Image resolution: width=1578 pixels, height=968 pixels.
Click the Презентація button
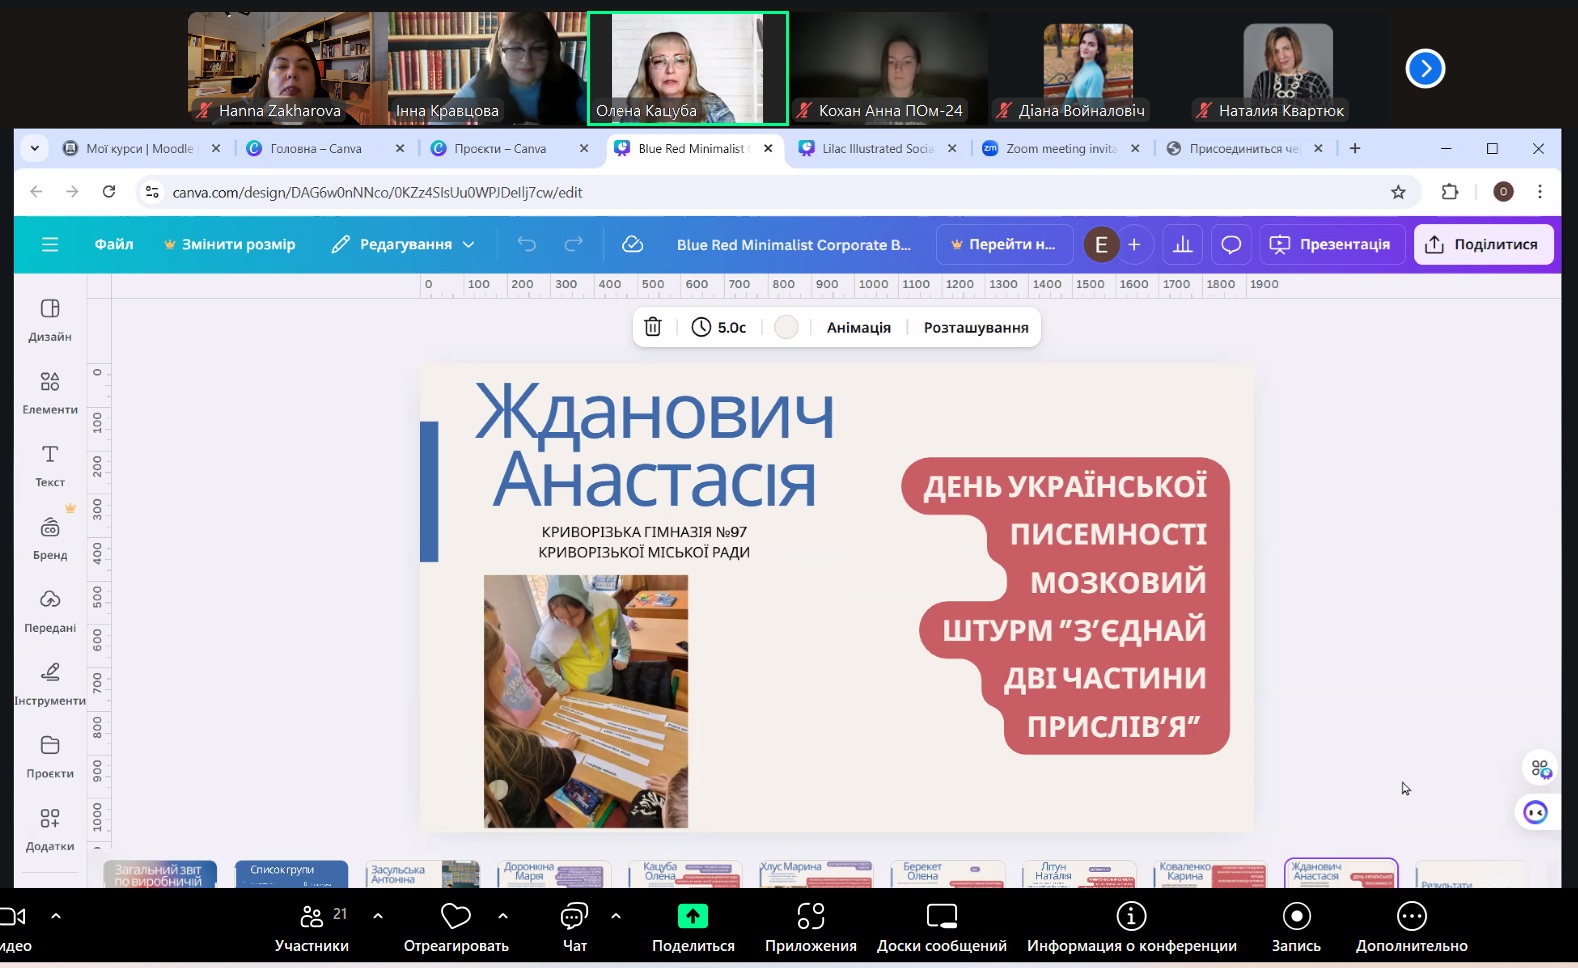click(1332, 244)
